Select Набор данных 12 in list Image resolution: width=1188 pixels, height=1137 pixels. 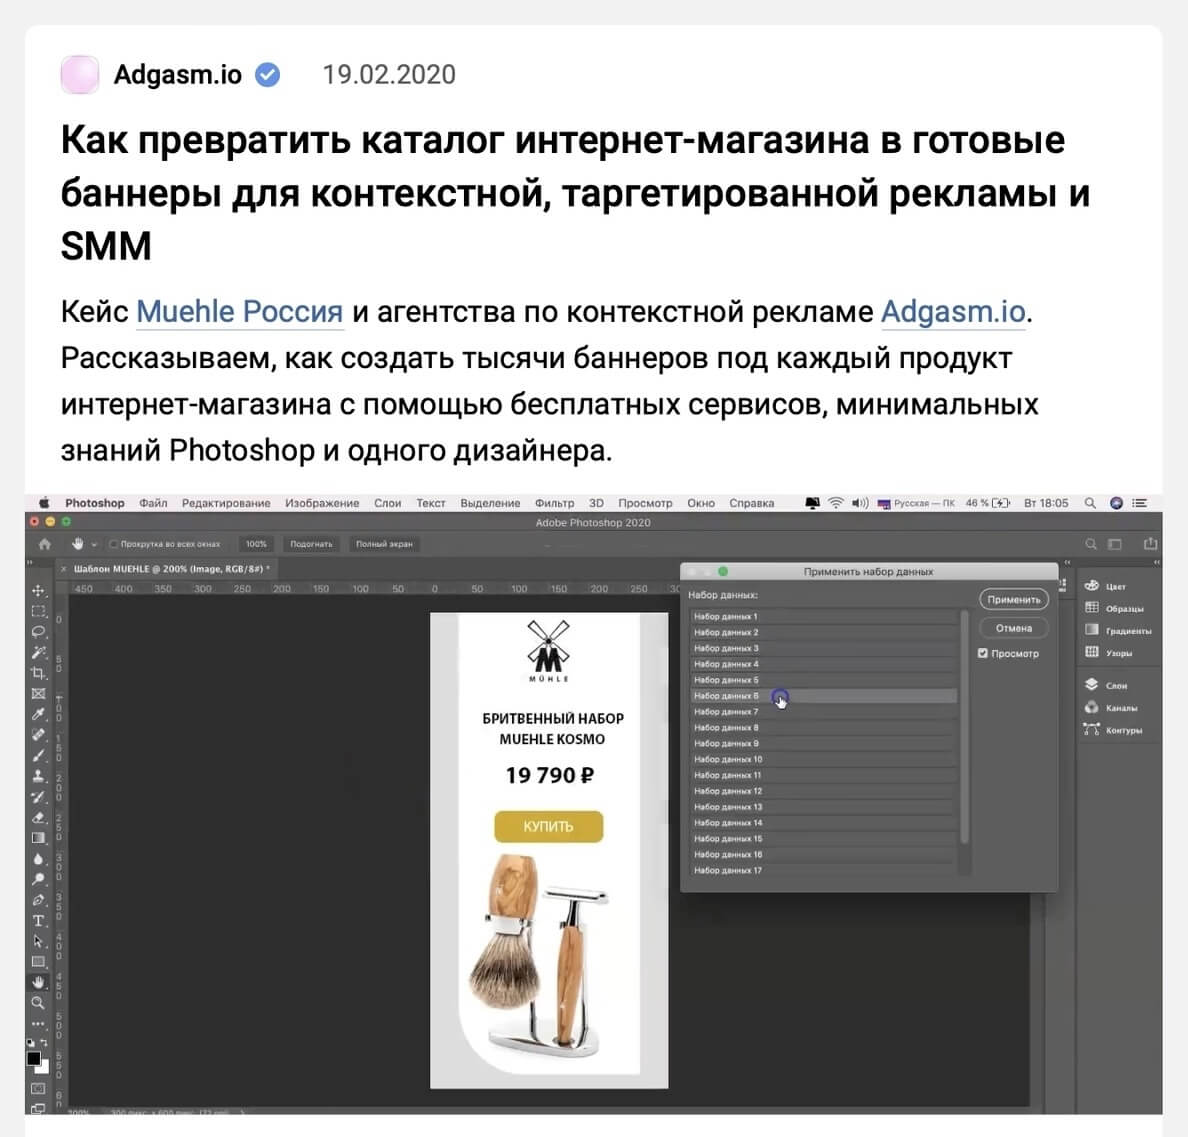[824, 791]
